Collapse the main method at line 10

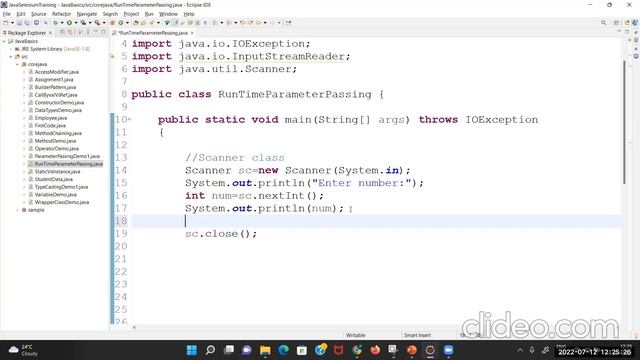(130, 120)
